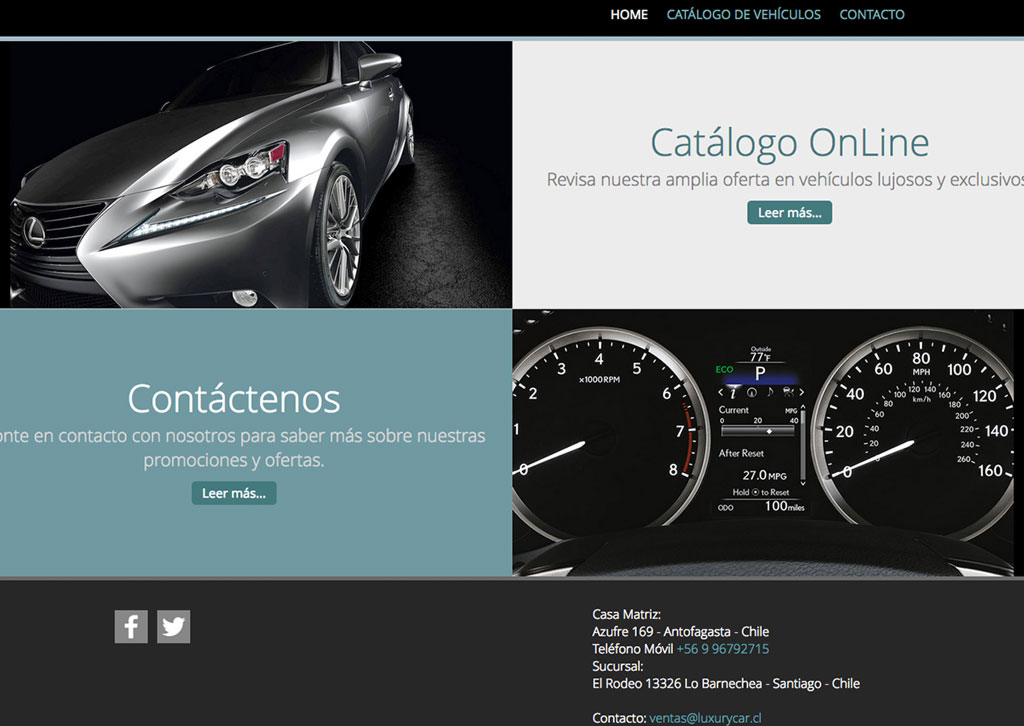Click the Lexus car photo
1024x726 pixels.
tap(256, 174)
